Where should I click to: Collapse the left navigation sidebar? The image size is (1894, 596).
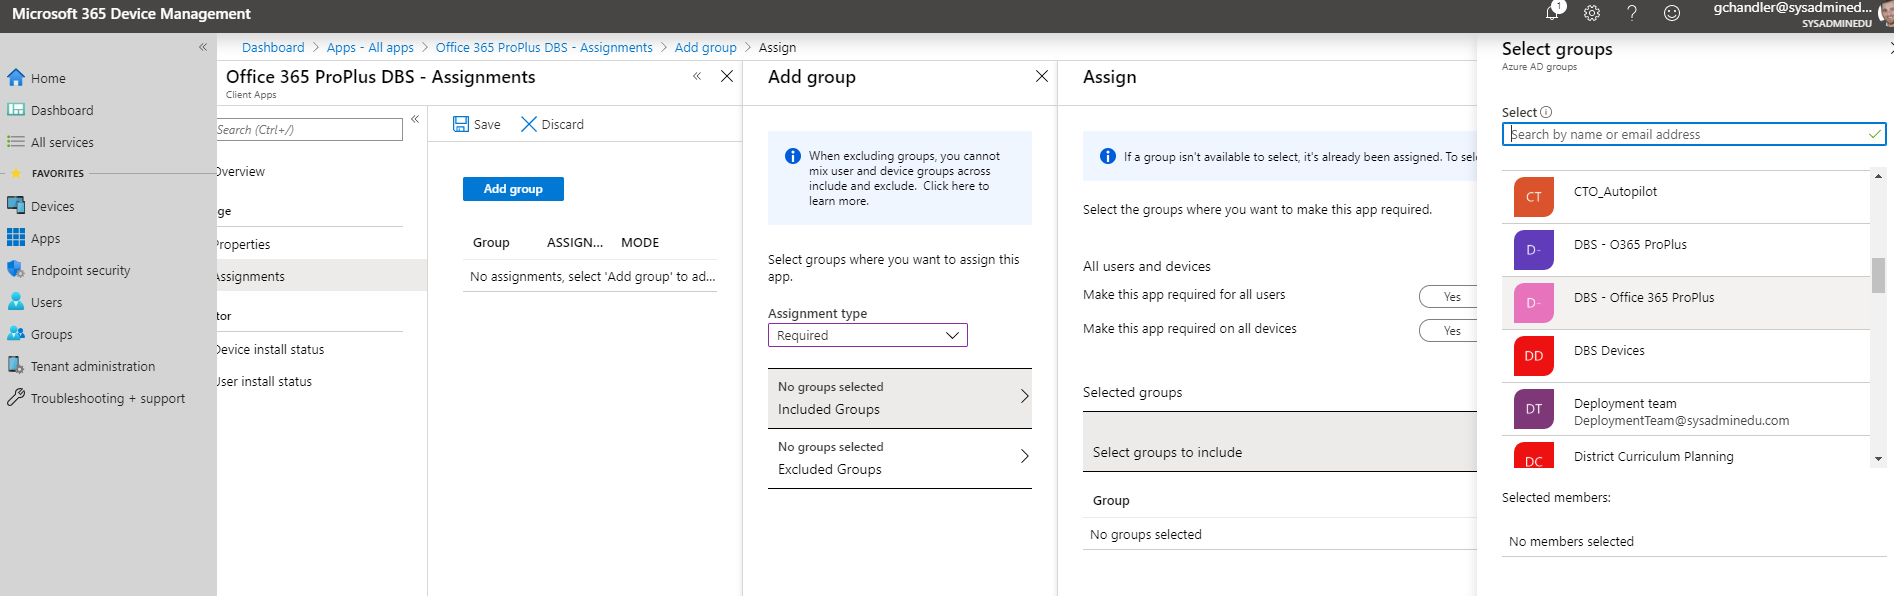click(202, 47)
